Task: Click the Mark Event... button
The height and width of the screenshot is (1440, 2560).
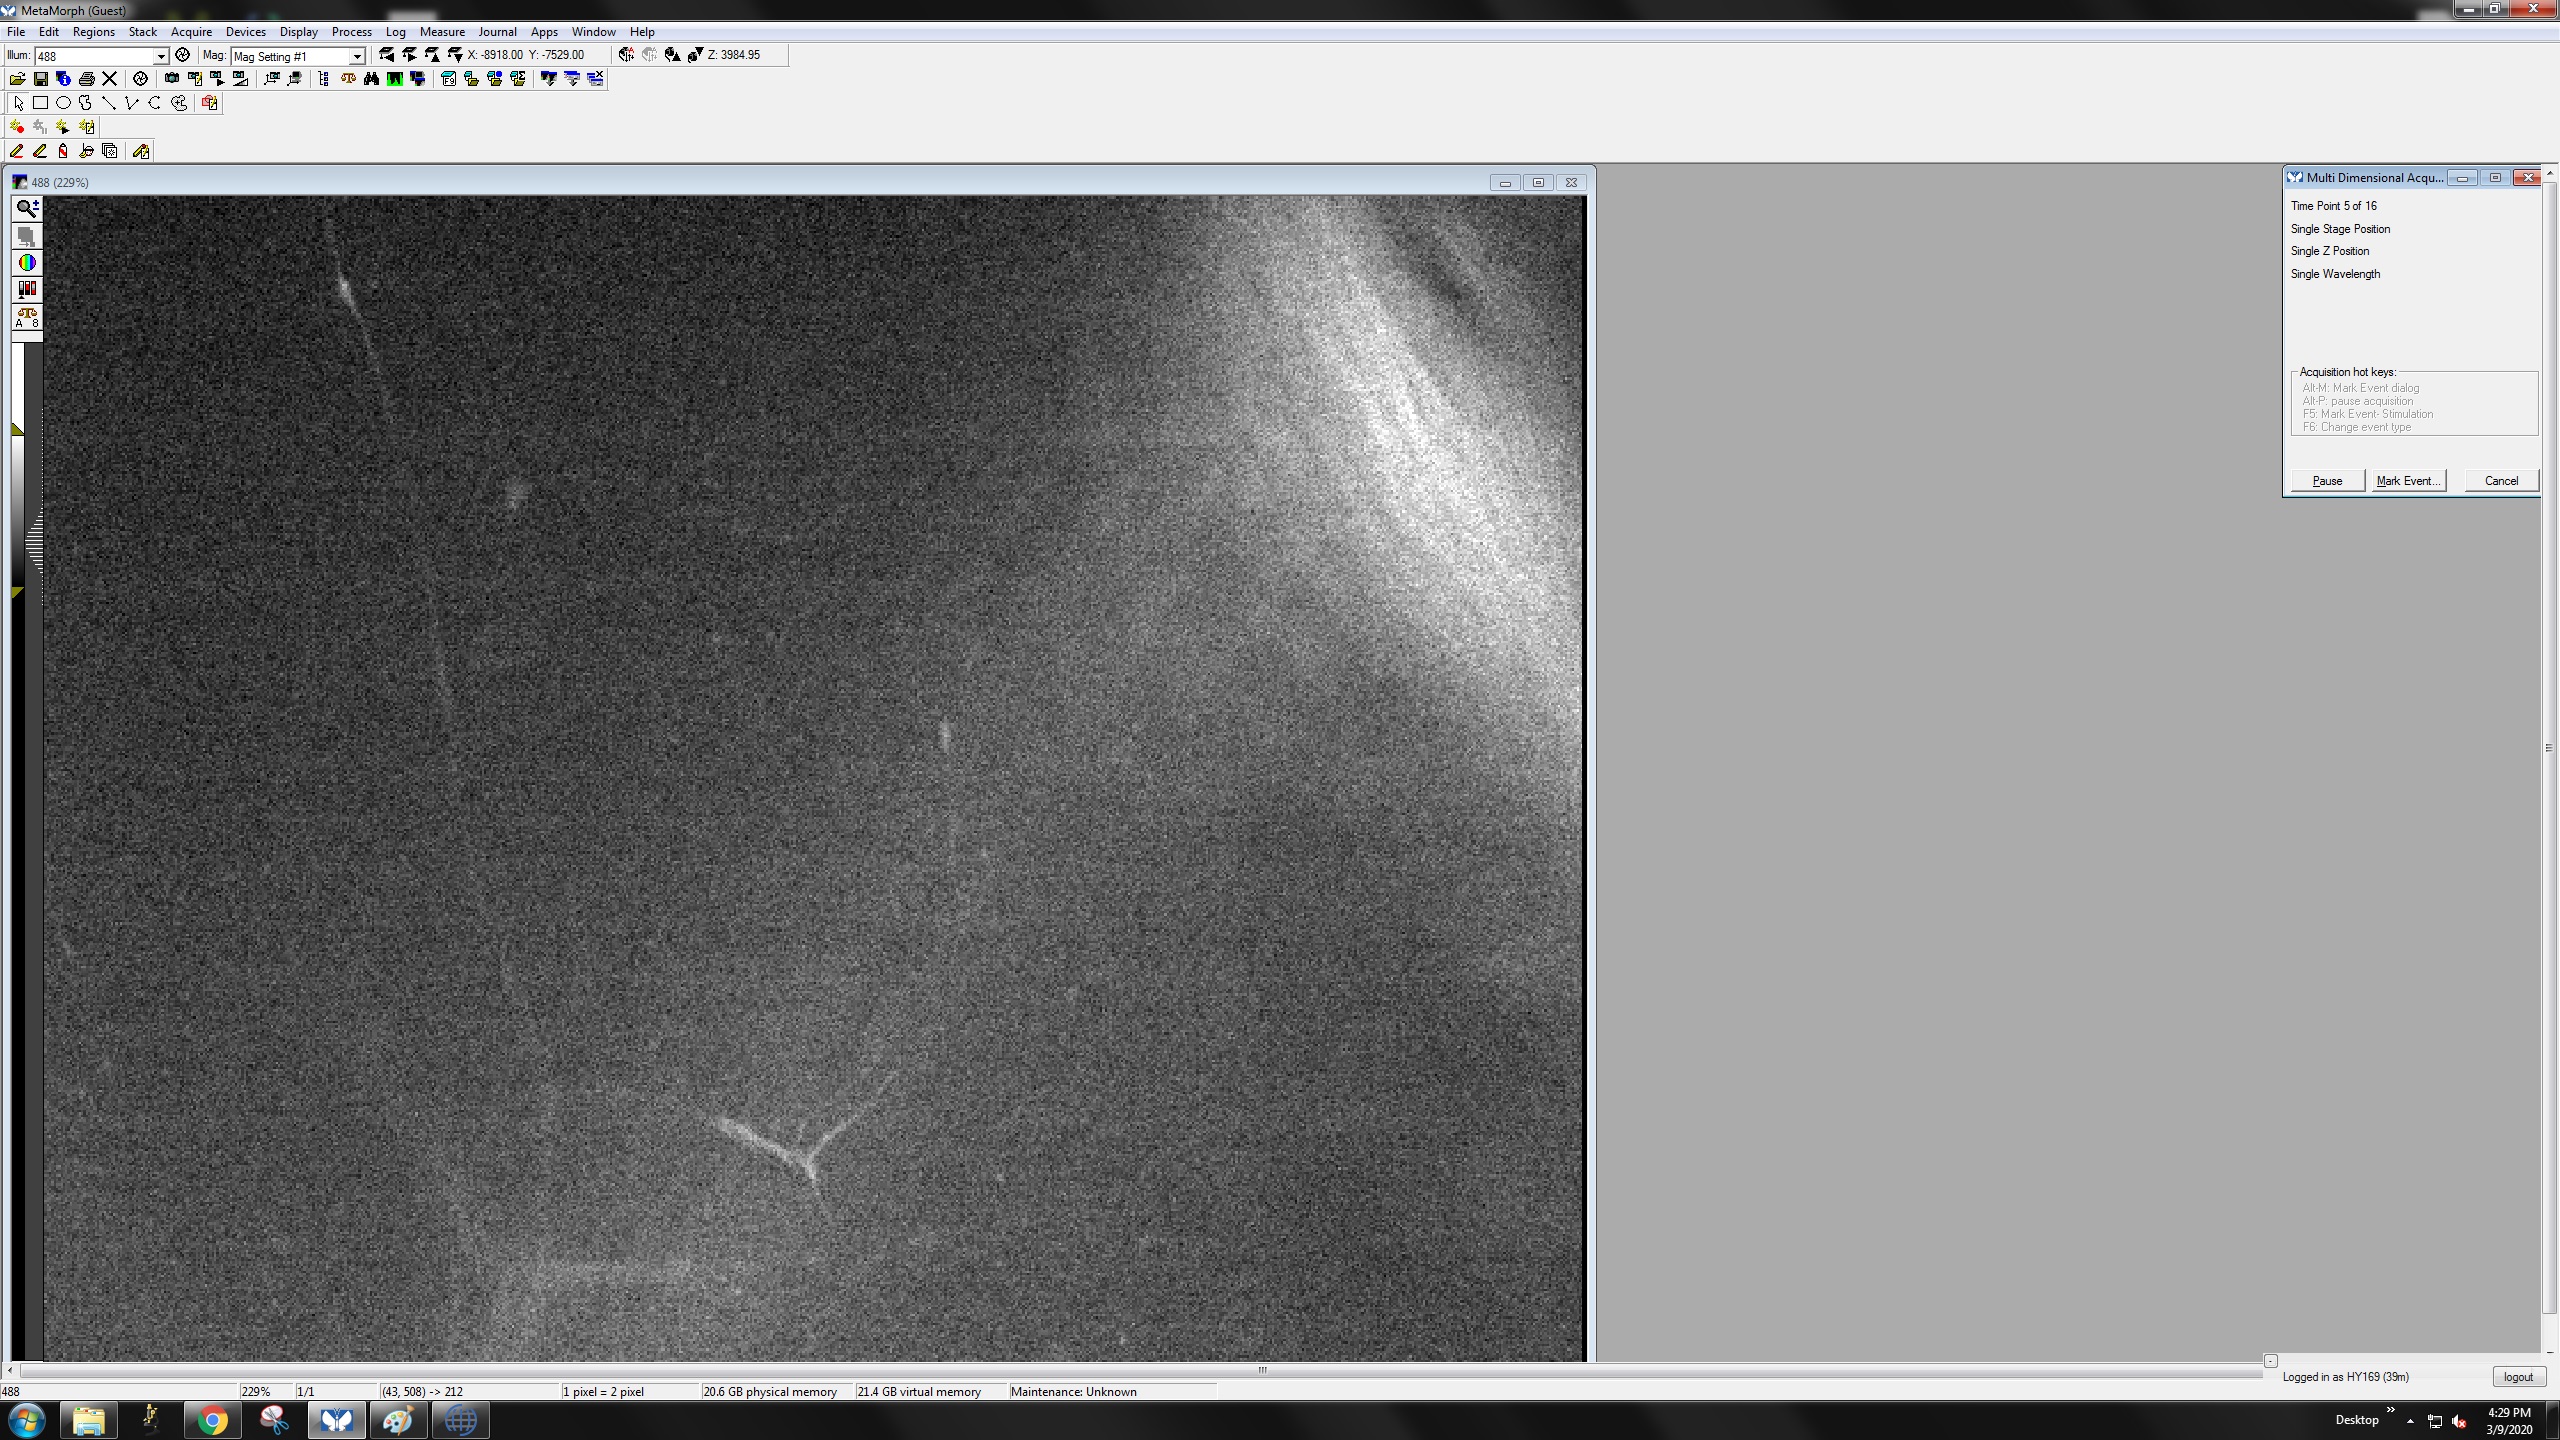Action: click(x=2408, y=481)
